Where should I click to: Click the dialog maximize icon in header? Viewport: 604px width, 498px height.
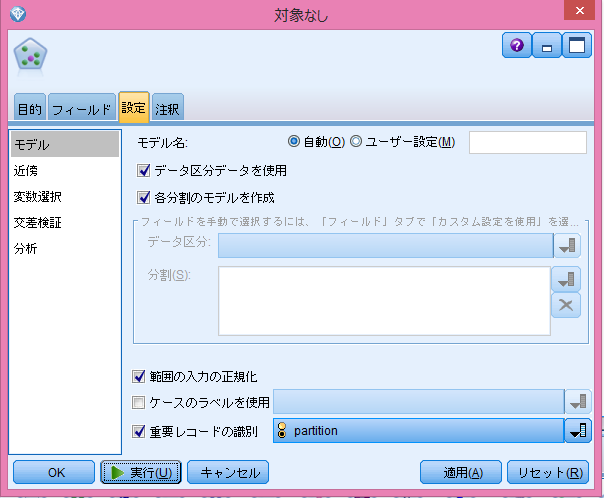click(577, 45)
